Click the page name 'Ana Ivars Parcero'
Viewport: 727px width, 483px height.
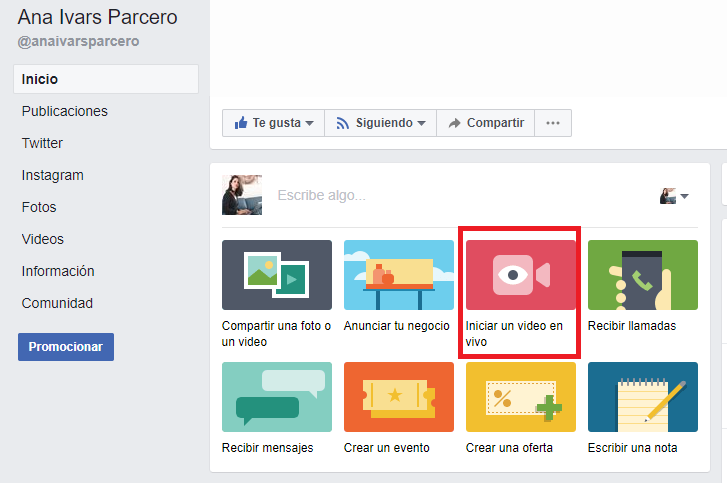[97, 17]
